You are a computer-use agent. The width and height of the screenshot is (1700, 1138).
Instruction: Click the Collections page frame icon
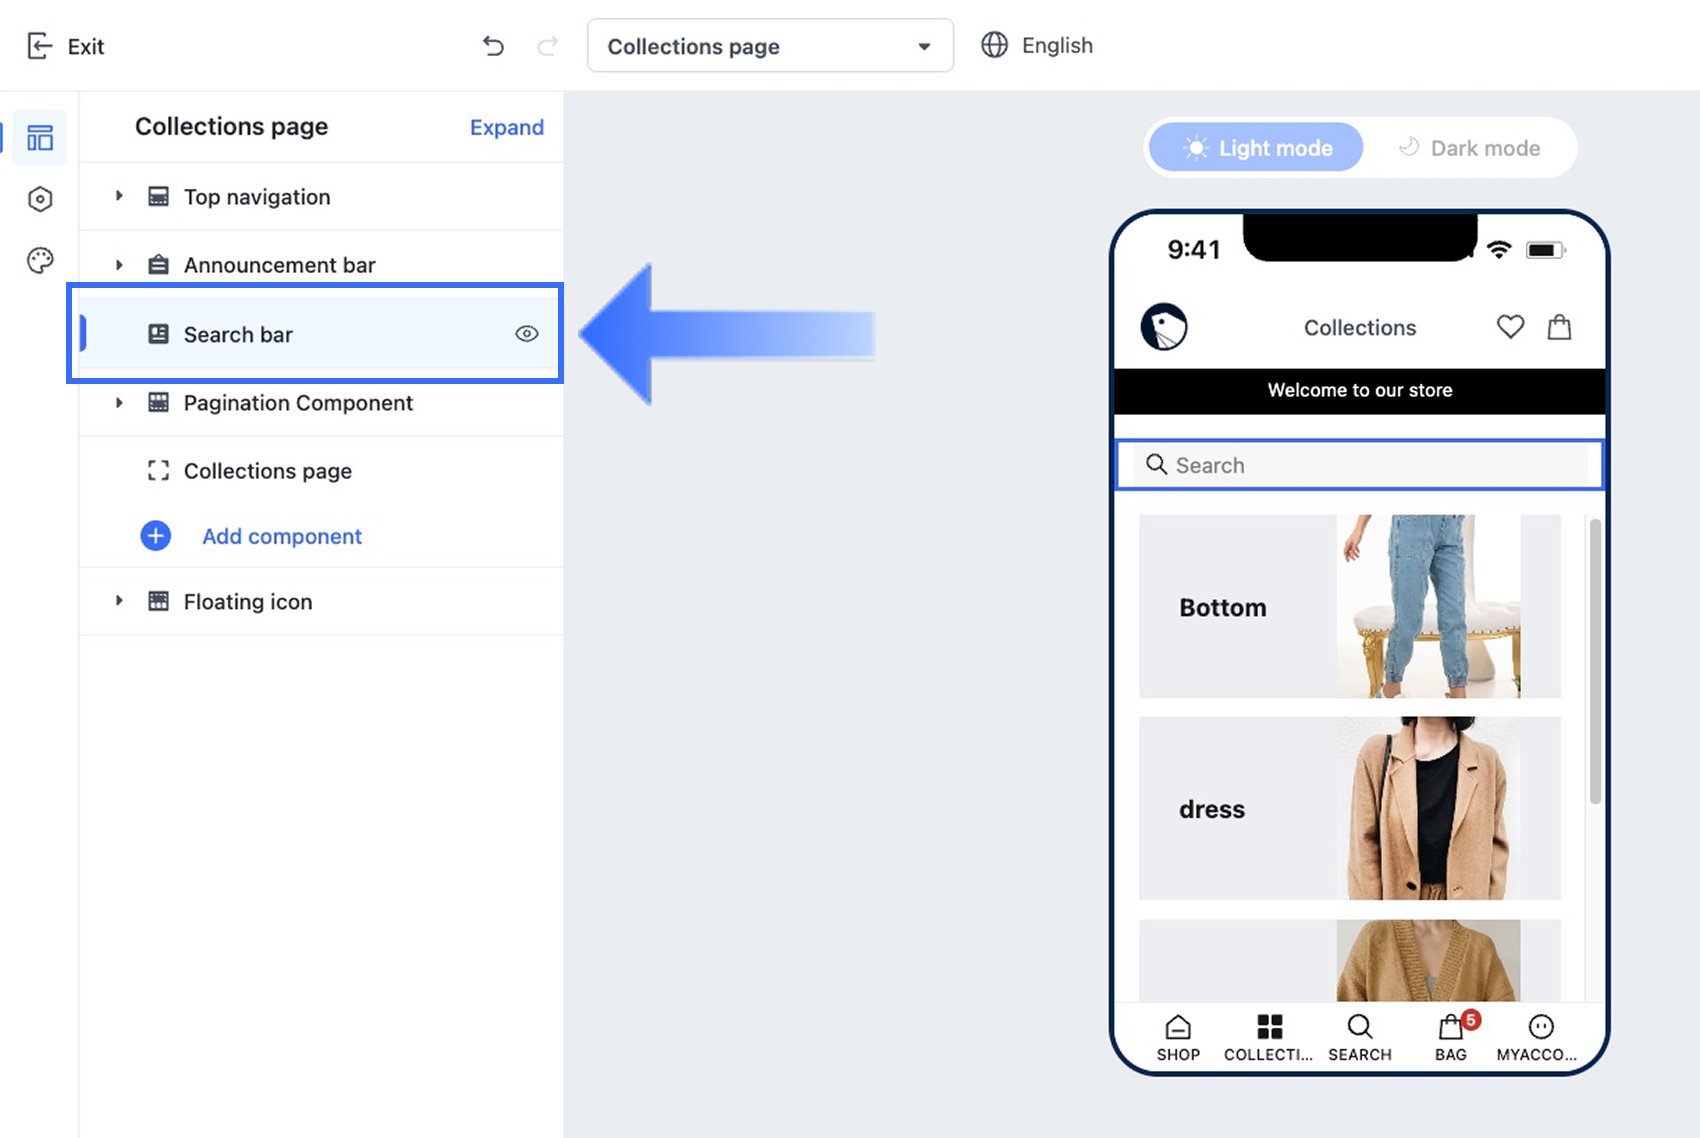click(158, 470)
